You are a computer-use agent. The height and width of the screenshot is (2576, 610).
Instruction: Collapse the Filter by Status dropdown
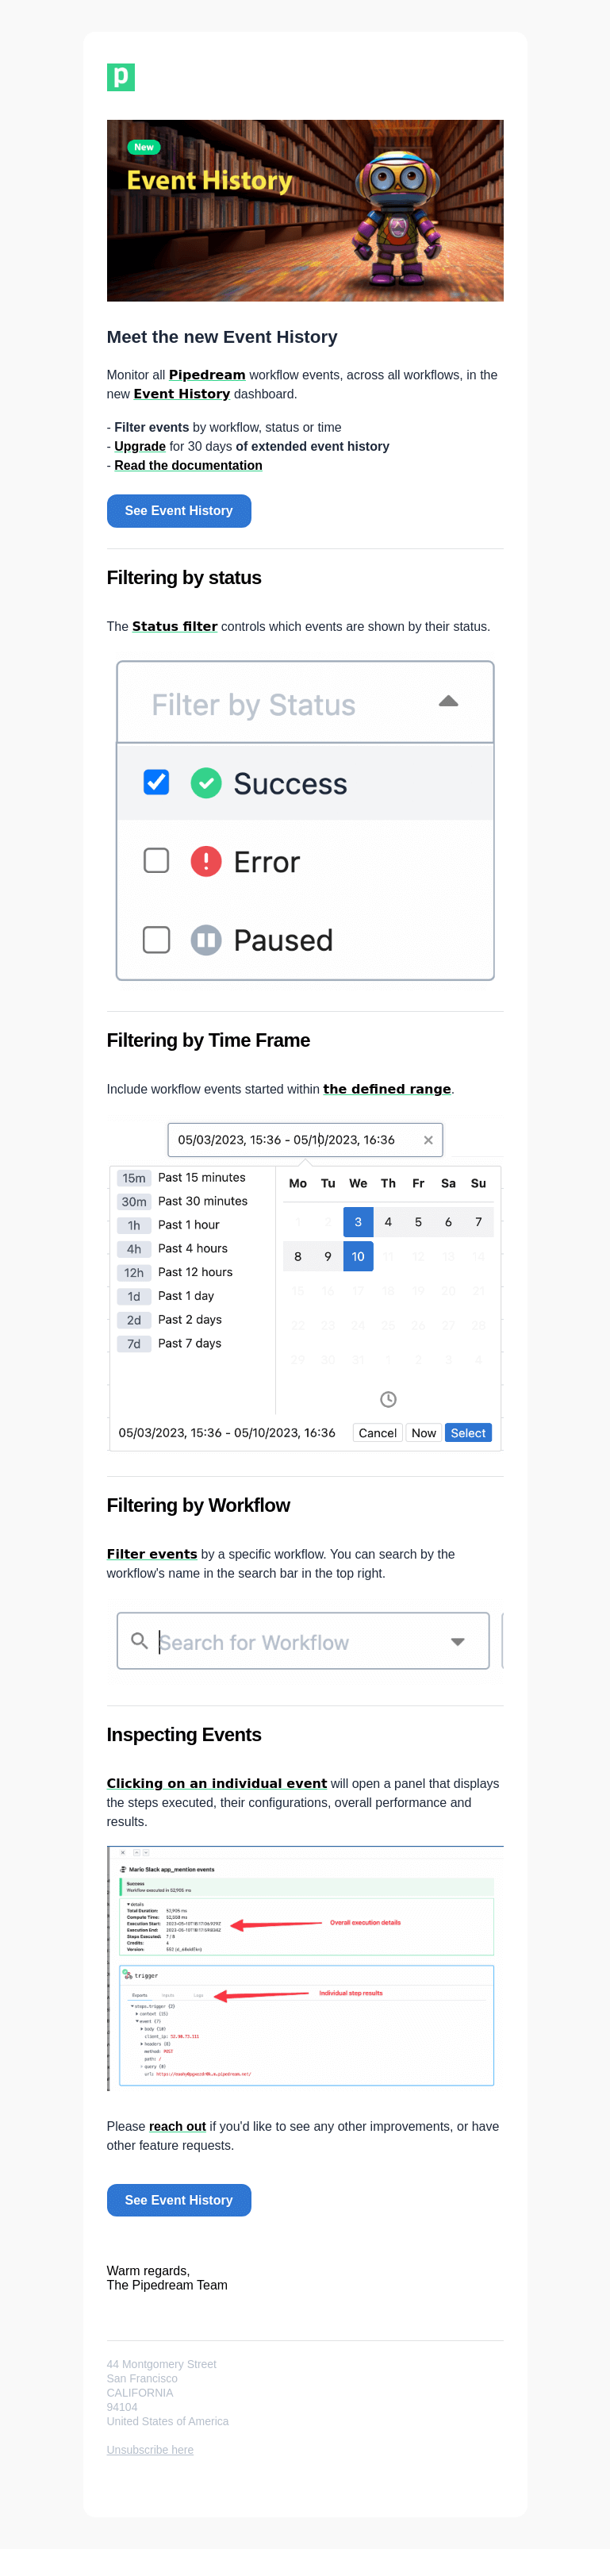point(448,702)
